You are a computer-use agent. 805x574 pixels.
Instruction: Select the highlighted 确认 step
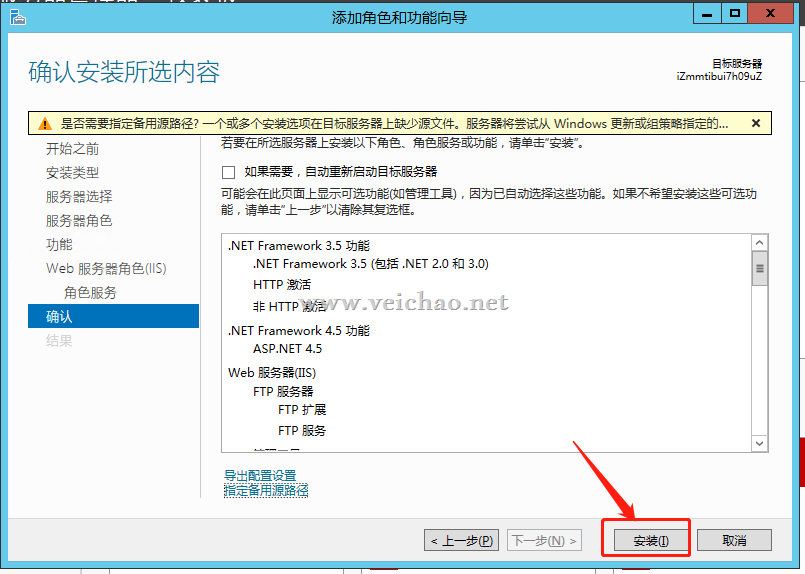(113, 316)
